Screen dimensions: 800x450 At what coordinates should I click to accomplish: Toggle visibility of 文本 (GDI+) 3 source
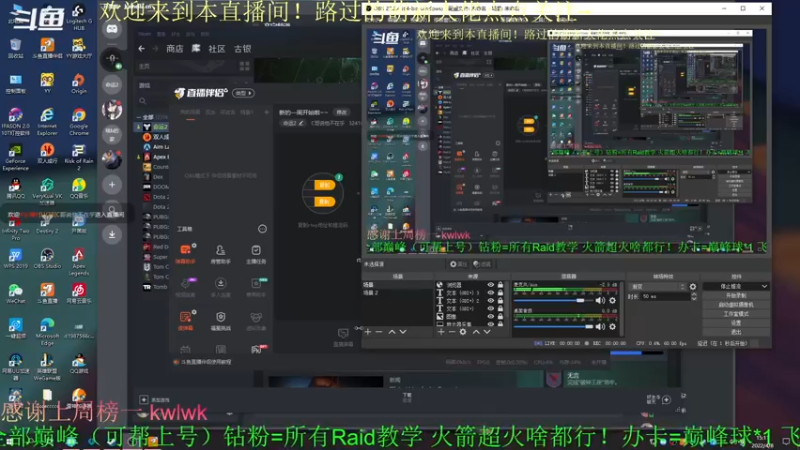click(x=491, y=293)
